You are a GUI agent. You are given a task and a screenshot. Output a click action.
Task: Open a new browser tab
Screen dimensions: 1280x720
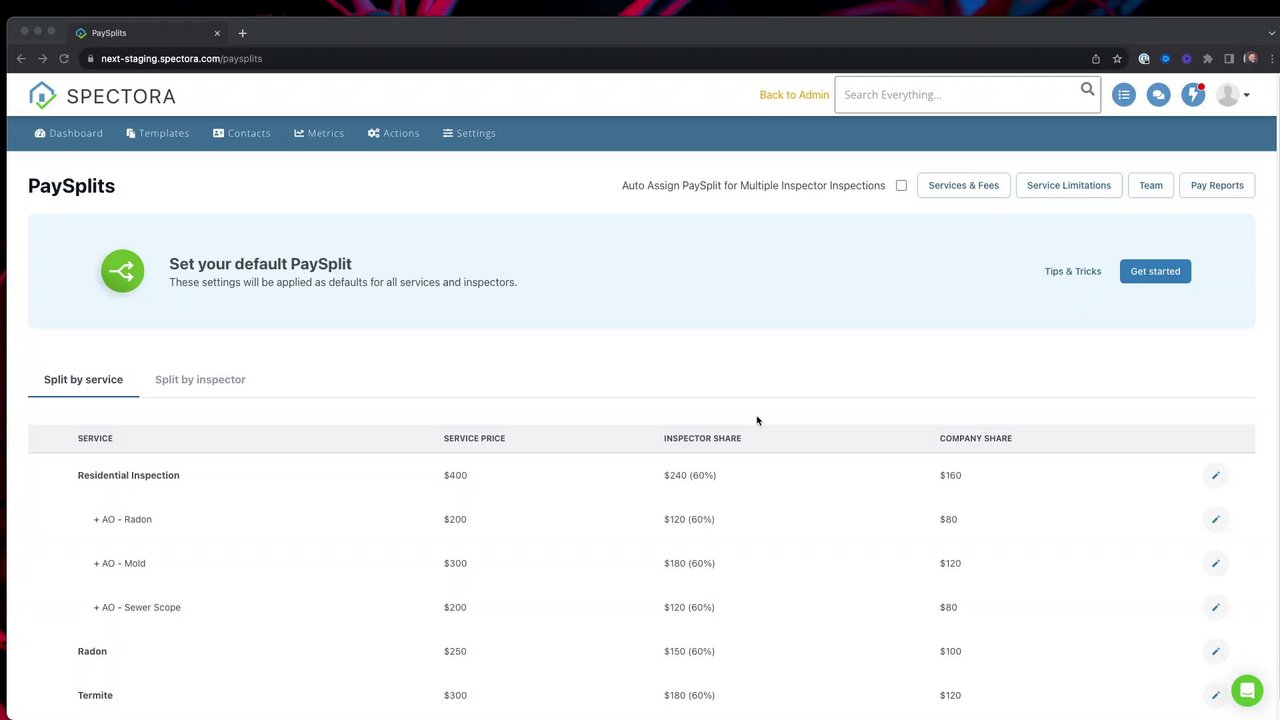click(x=242, y=33)
